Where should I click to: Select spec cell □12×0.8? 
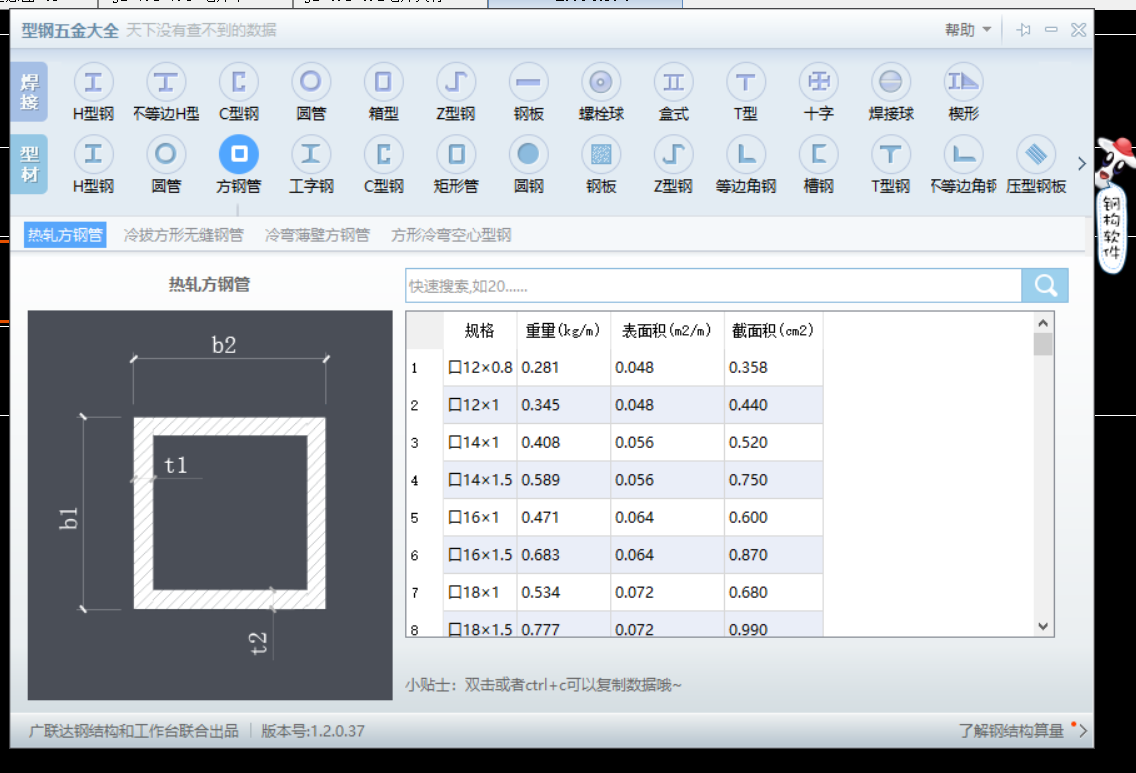(x=480, y=367)
